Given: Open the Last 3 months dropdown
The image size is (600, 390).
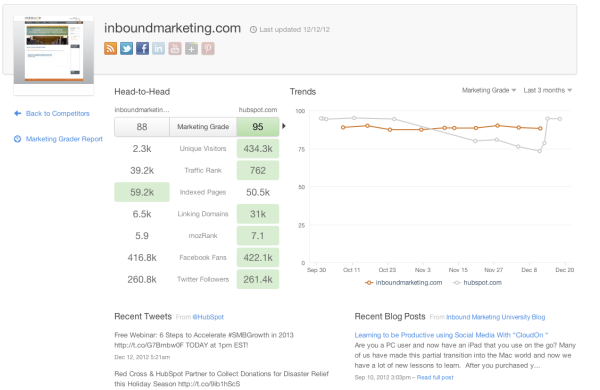Looking at the screenshot, I should point(548,90).
